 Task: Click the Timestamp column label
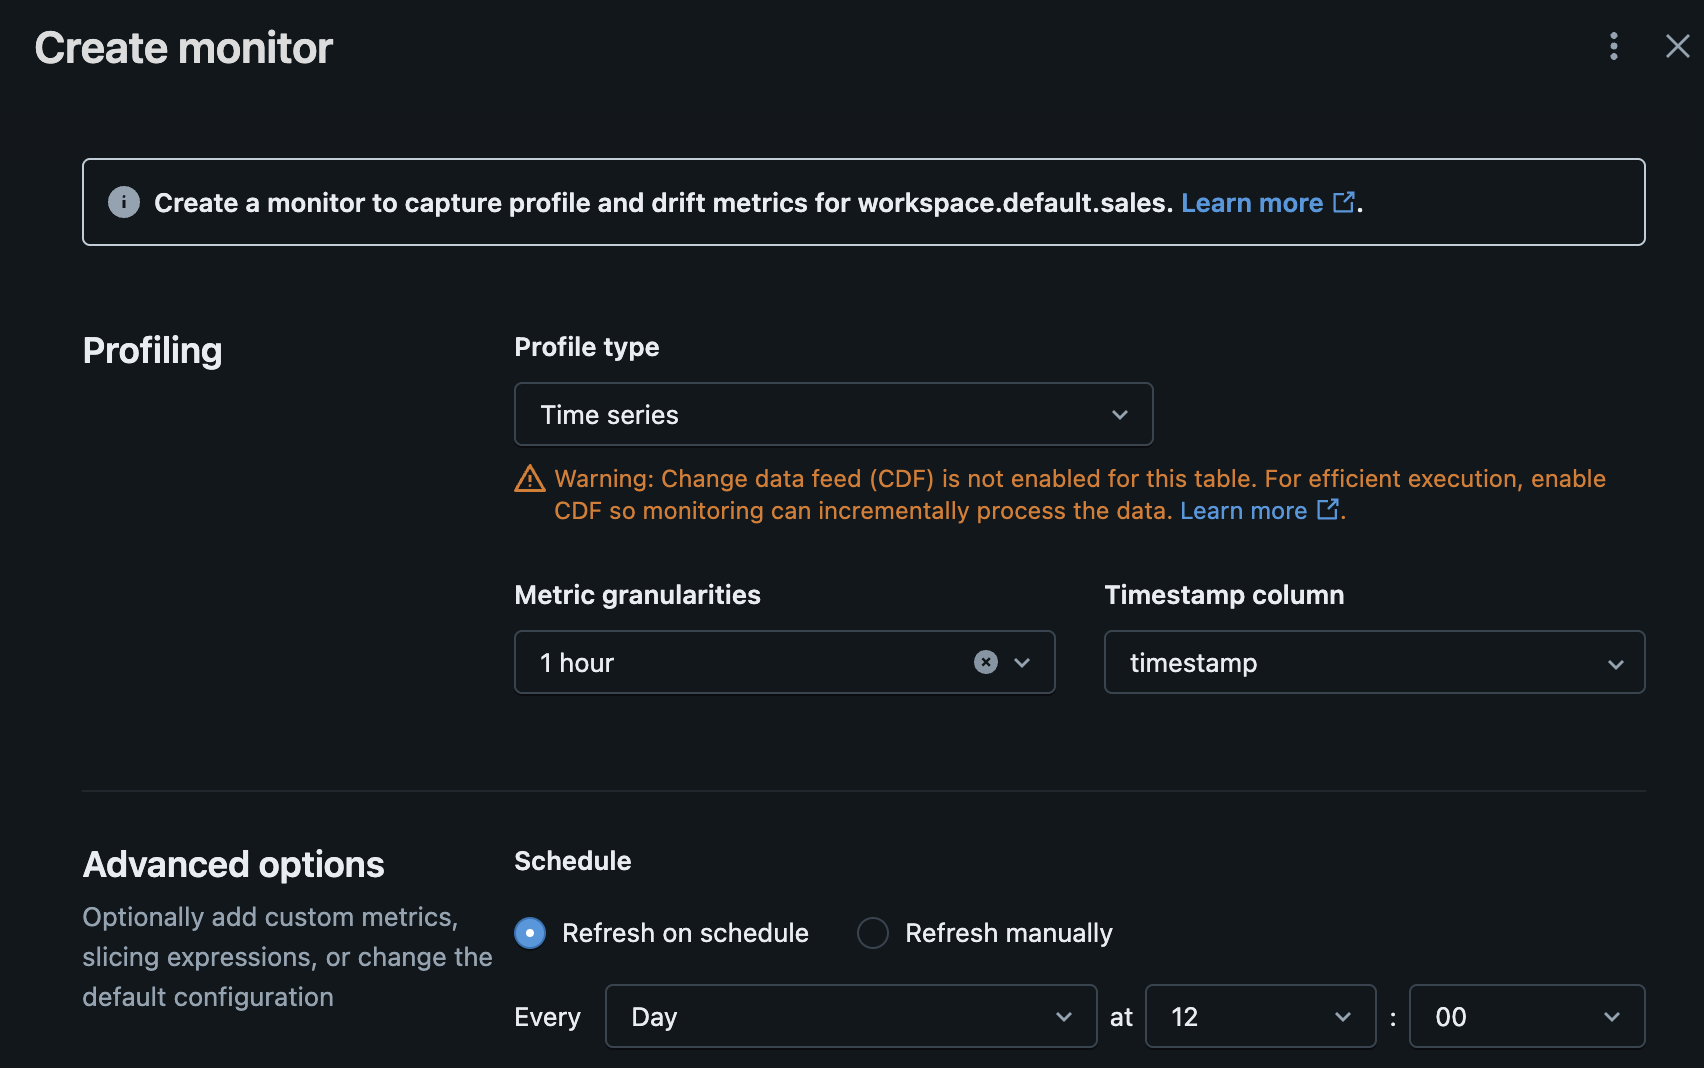1224,595
